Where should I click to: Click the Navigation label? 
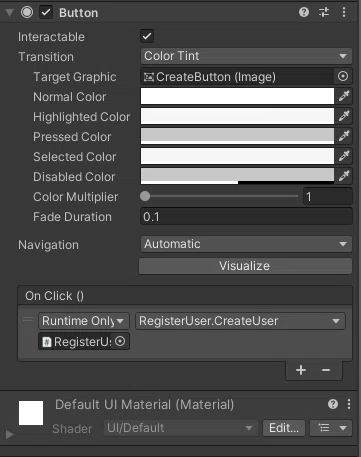click(x=48, y=245)
